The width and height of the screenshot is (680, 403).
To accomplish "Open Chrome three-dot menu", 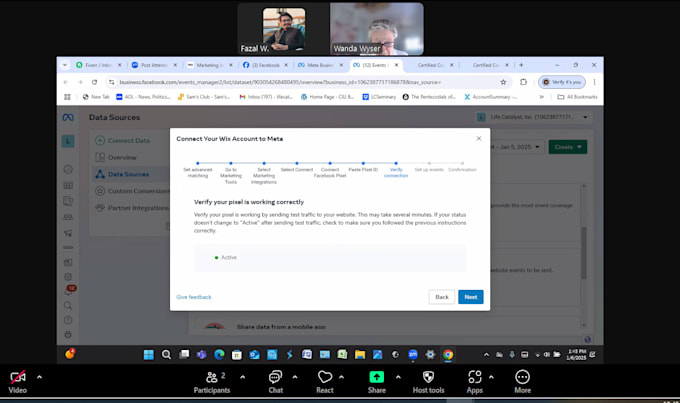I will point(595,82).
